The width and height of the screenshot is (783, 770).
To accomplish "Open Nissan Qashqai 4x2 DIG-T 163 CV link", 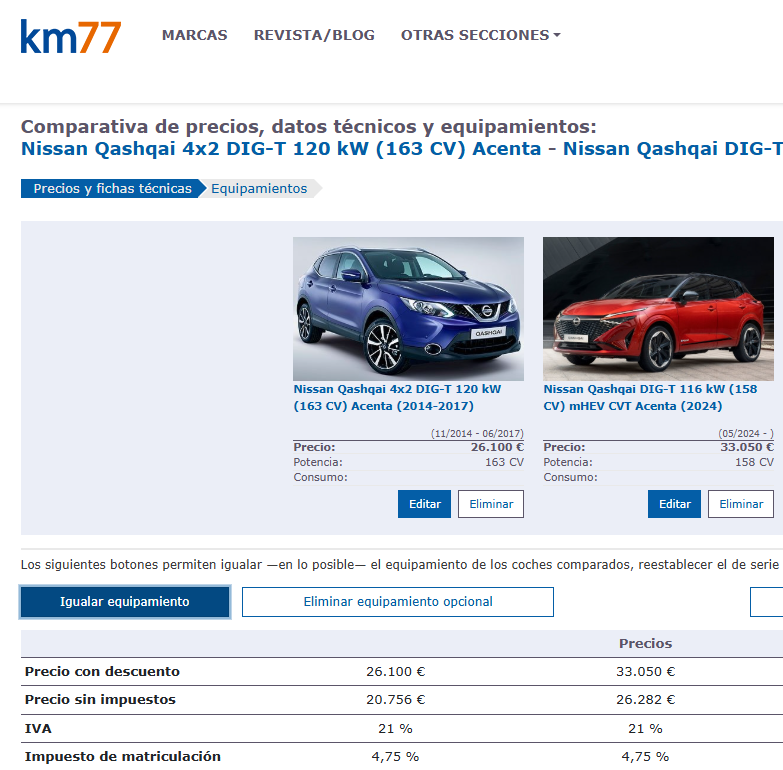I will (x=397, y=397).
